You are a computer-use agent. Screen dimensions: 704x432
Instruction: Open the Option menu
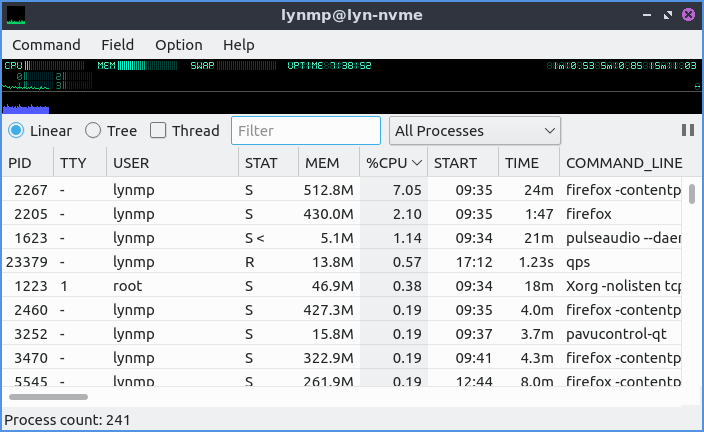(178, 45)
